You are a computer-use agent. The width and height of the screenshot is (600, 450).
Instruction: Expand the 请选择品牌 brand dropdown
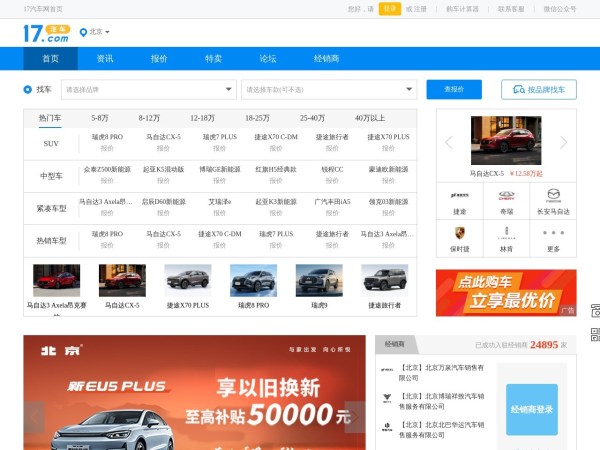[x=149, y=89]
